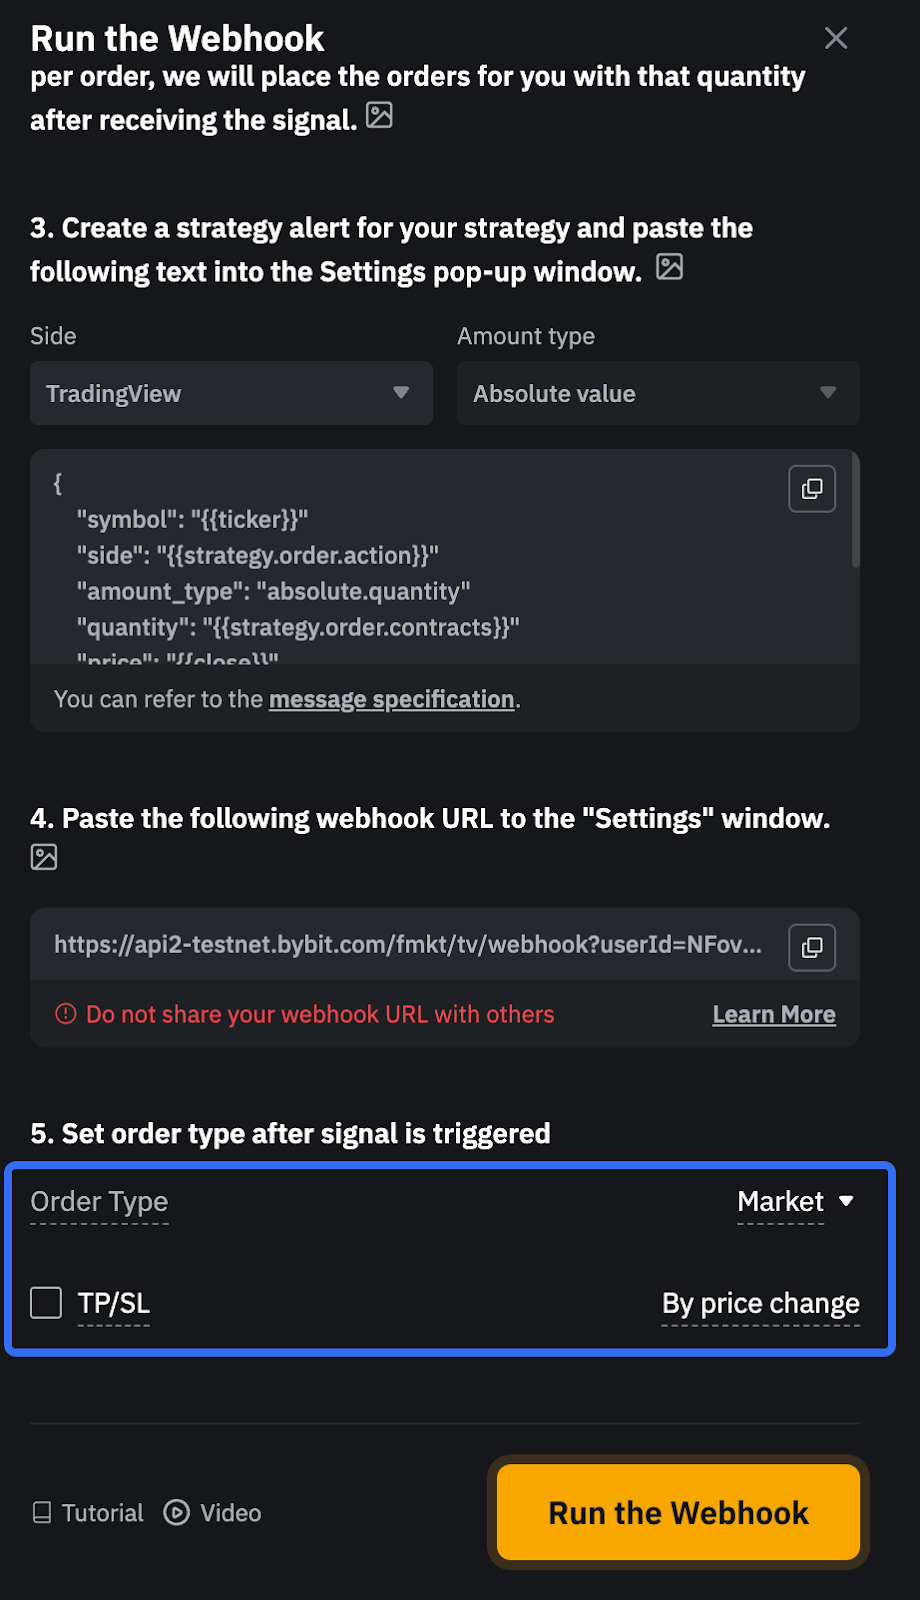Copy the webhook URL

812,947
